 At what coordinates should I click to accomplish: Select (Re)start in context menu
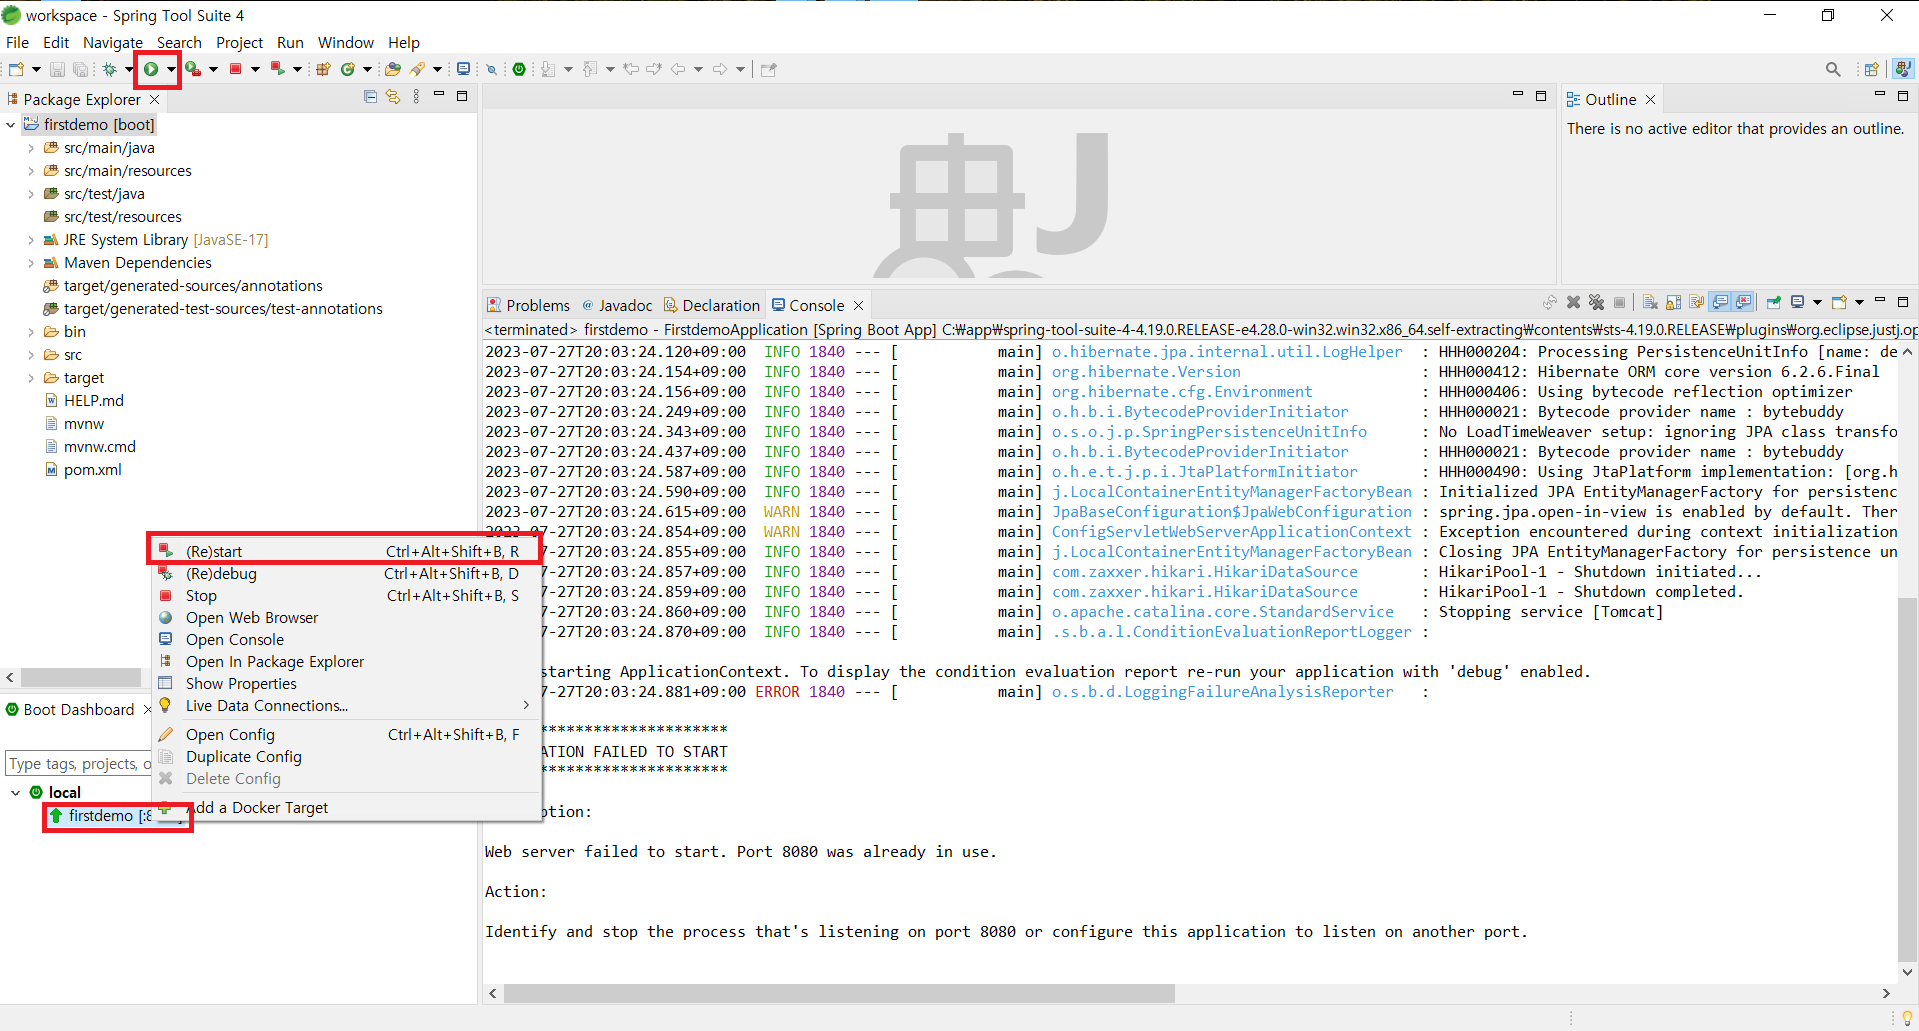[345, 551]
